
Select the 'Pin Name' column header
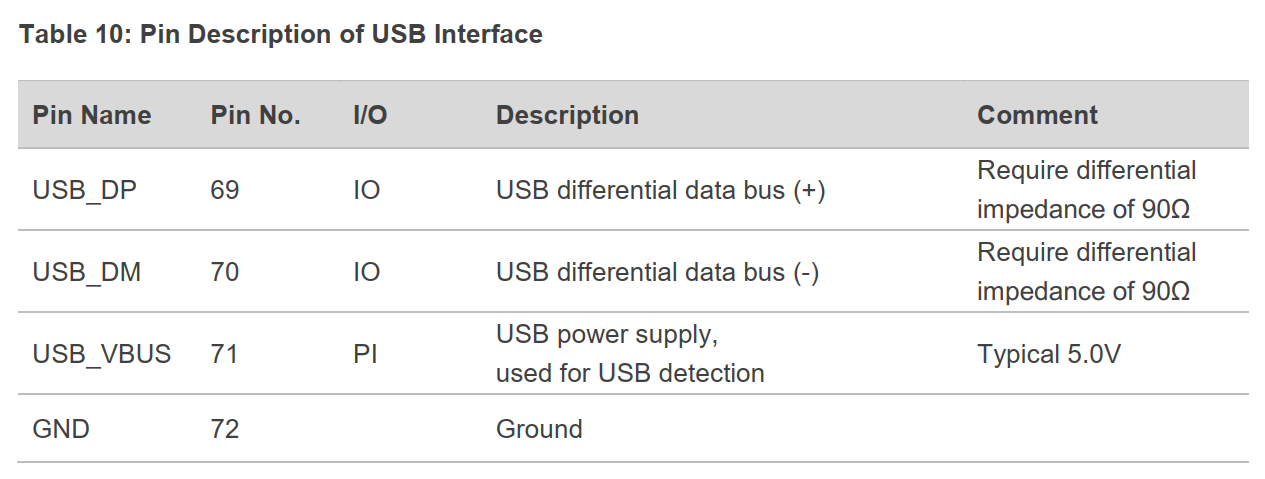(x=92, y=115)
